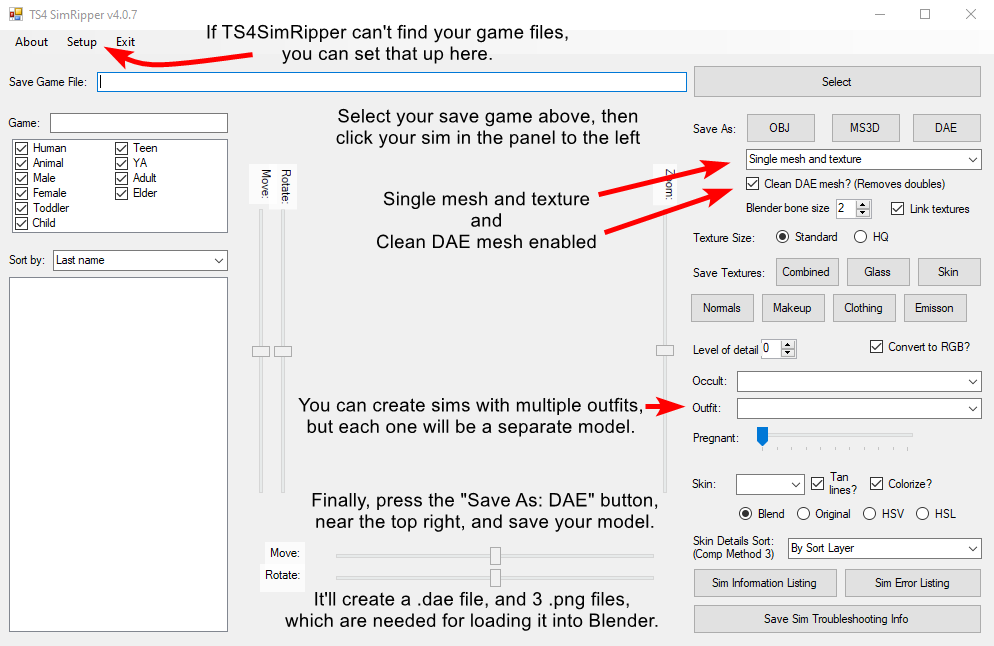This screenshot has height=646, width=994.
Task: Open the Occult dropdown
Action: pos(859,382)
